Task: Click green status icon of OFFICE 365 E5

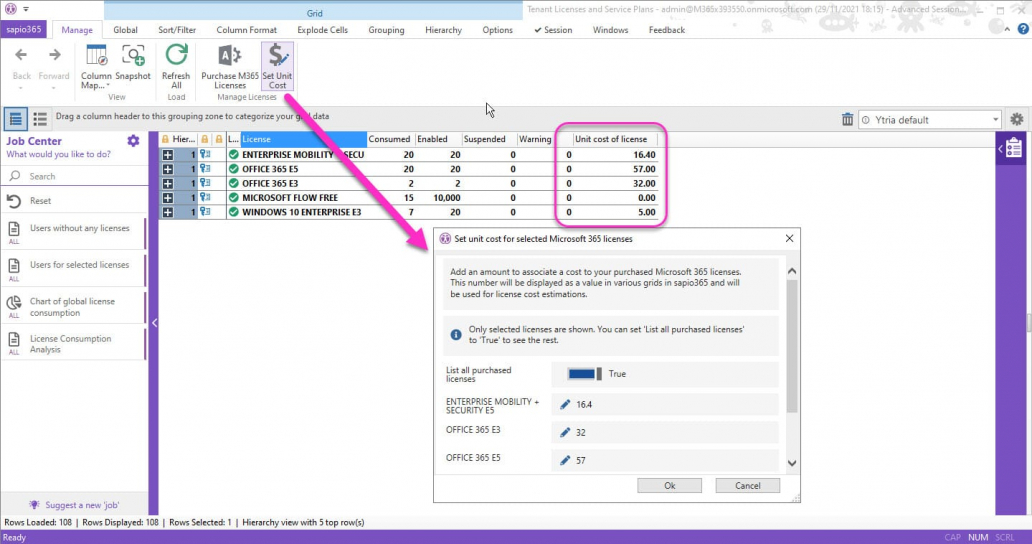Action: (x=234, y=169)
